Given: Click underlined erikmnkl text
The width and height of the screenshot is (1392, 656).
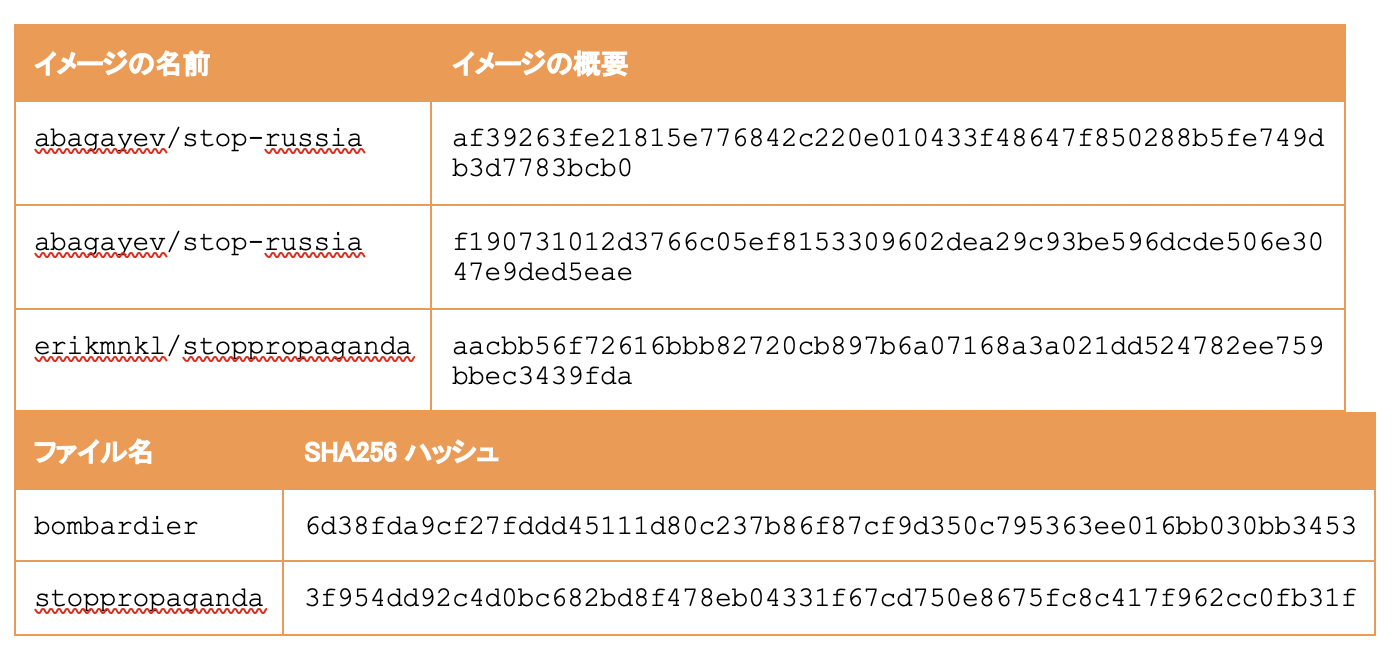Looking at the screenshot, I should pos(100,347).
